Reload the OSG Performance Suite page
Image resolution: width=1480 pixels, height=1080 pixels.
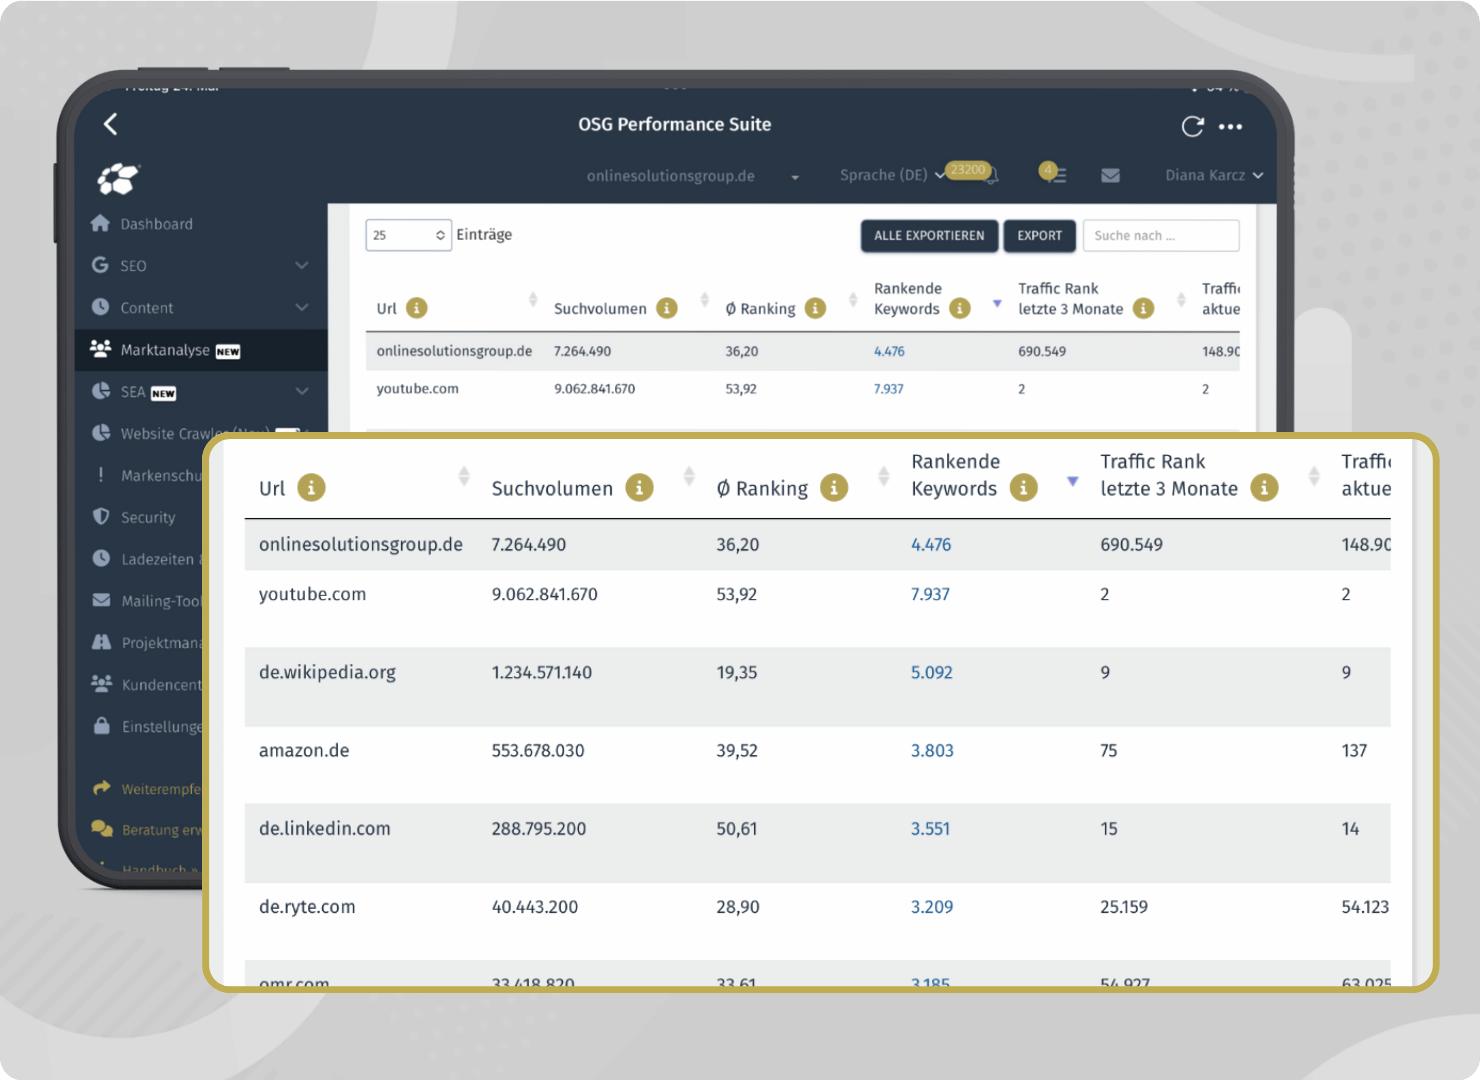coord(1192,126)
